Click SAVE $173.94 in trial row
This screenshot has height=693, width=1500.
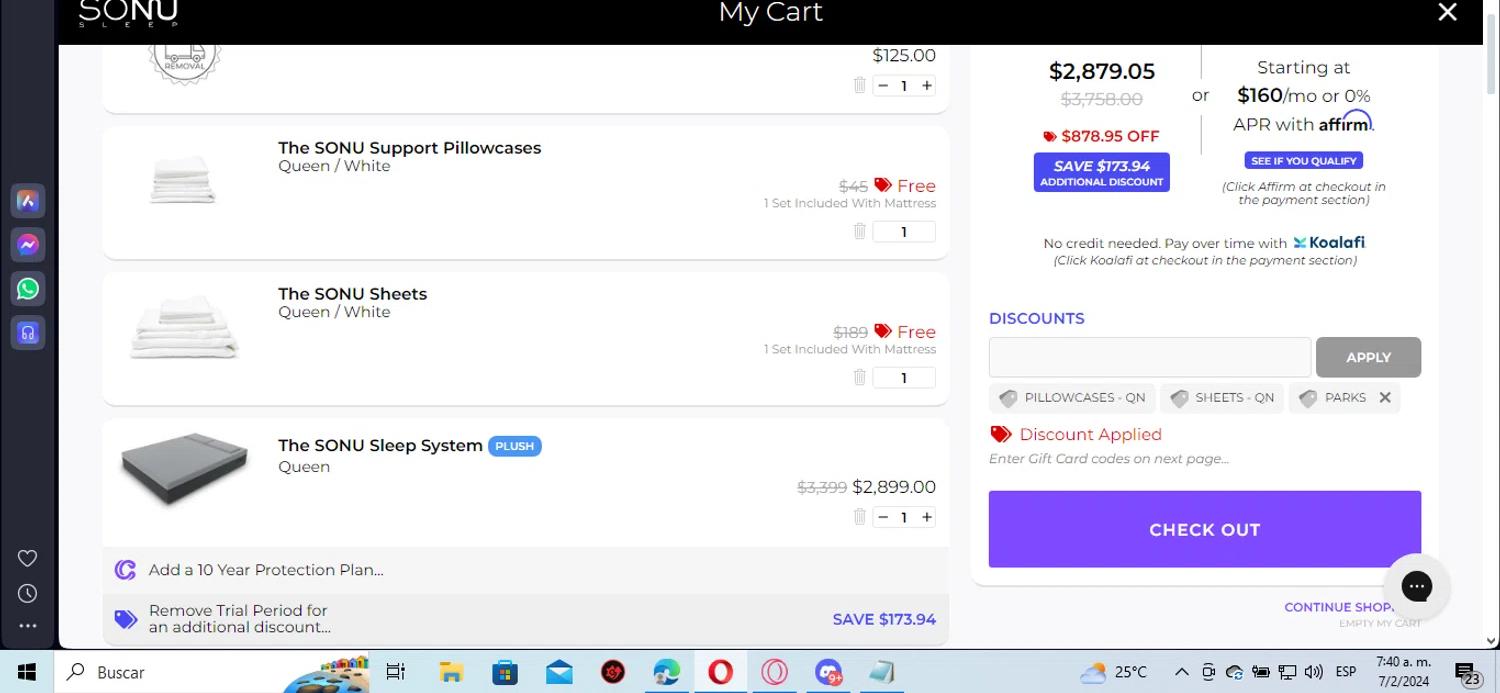click(x=884, y=619)
